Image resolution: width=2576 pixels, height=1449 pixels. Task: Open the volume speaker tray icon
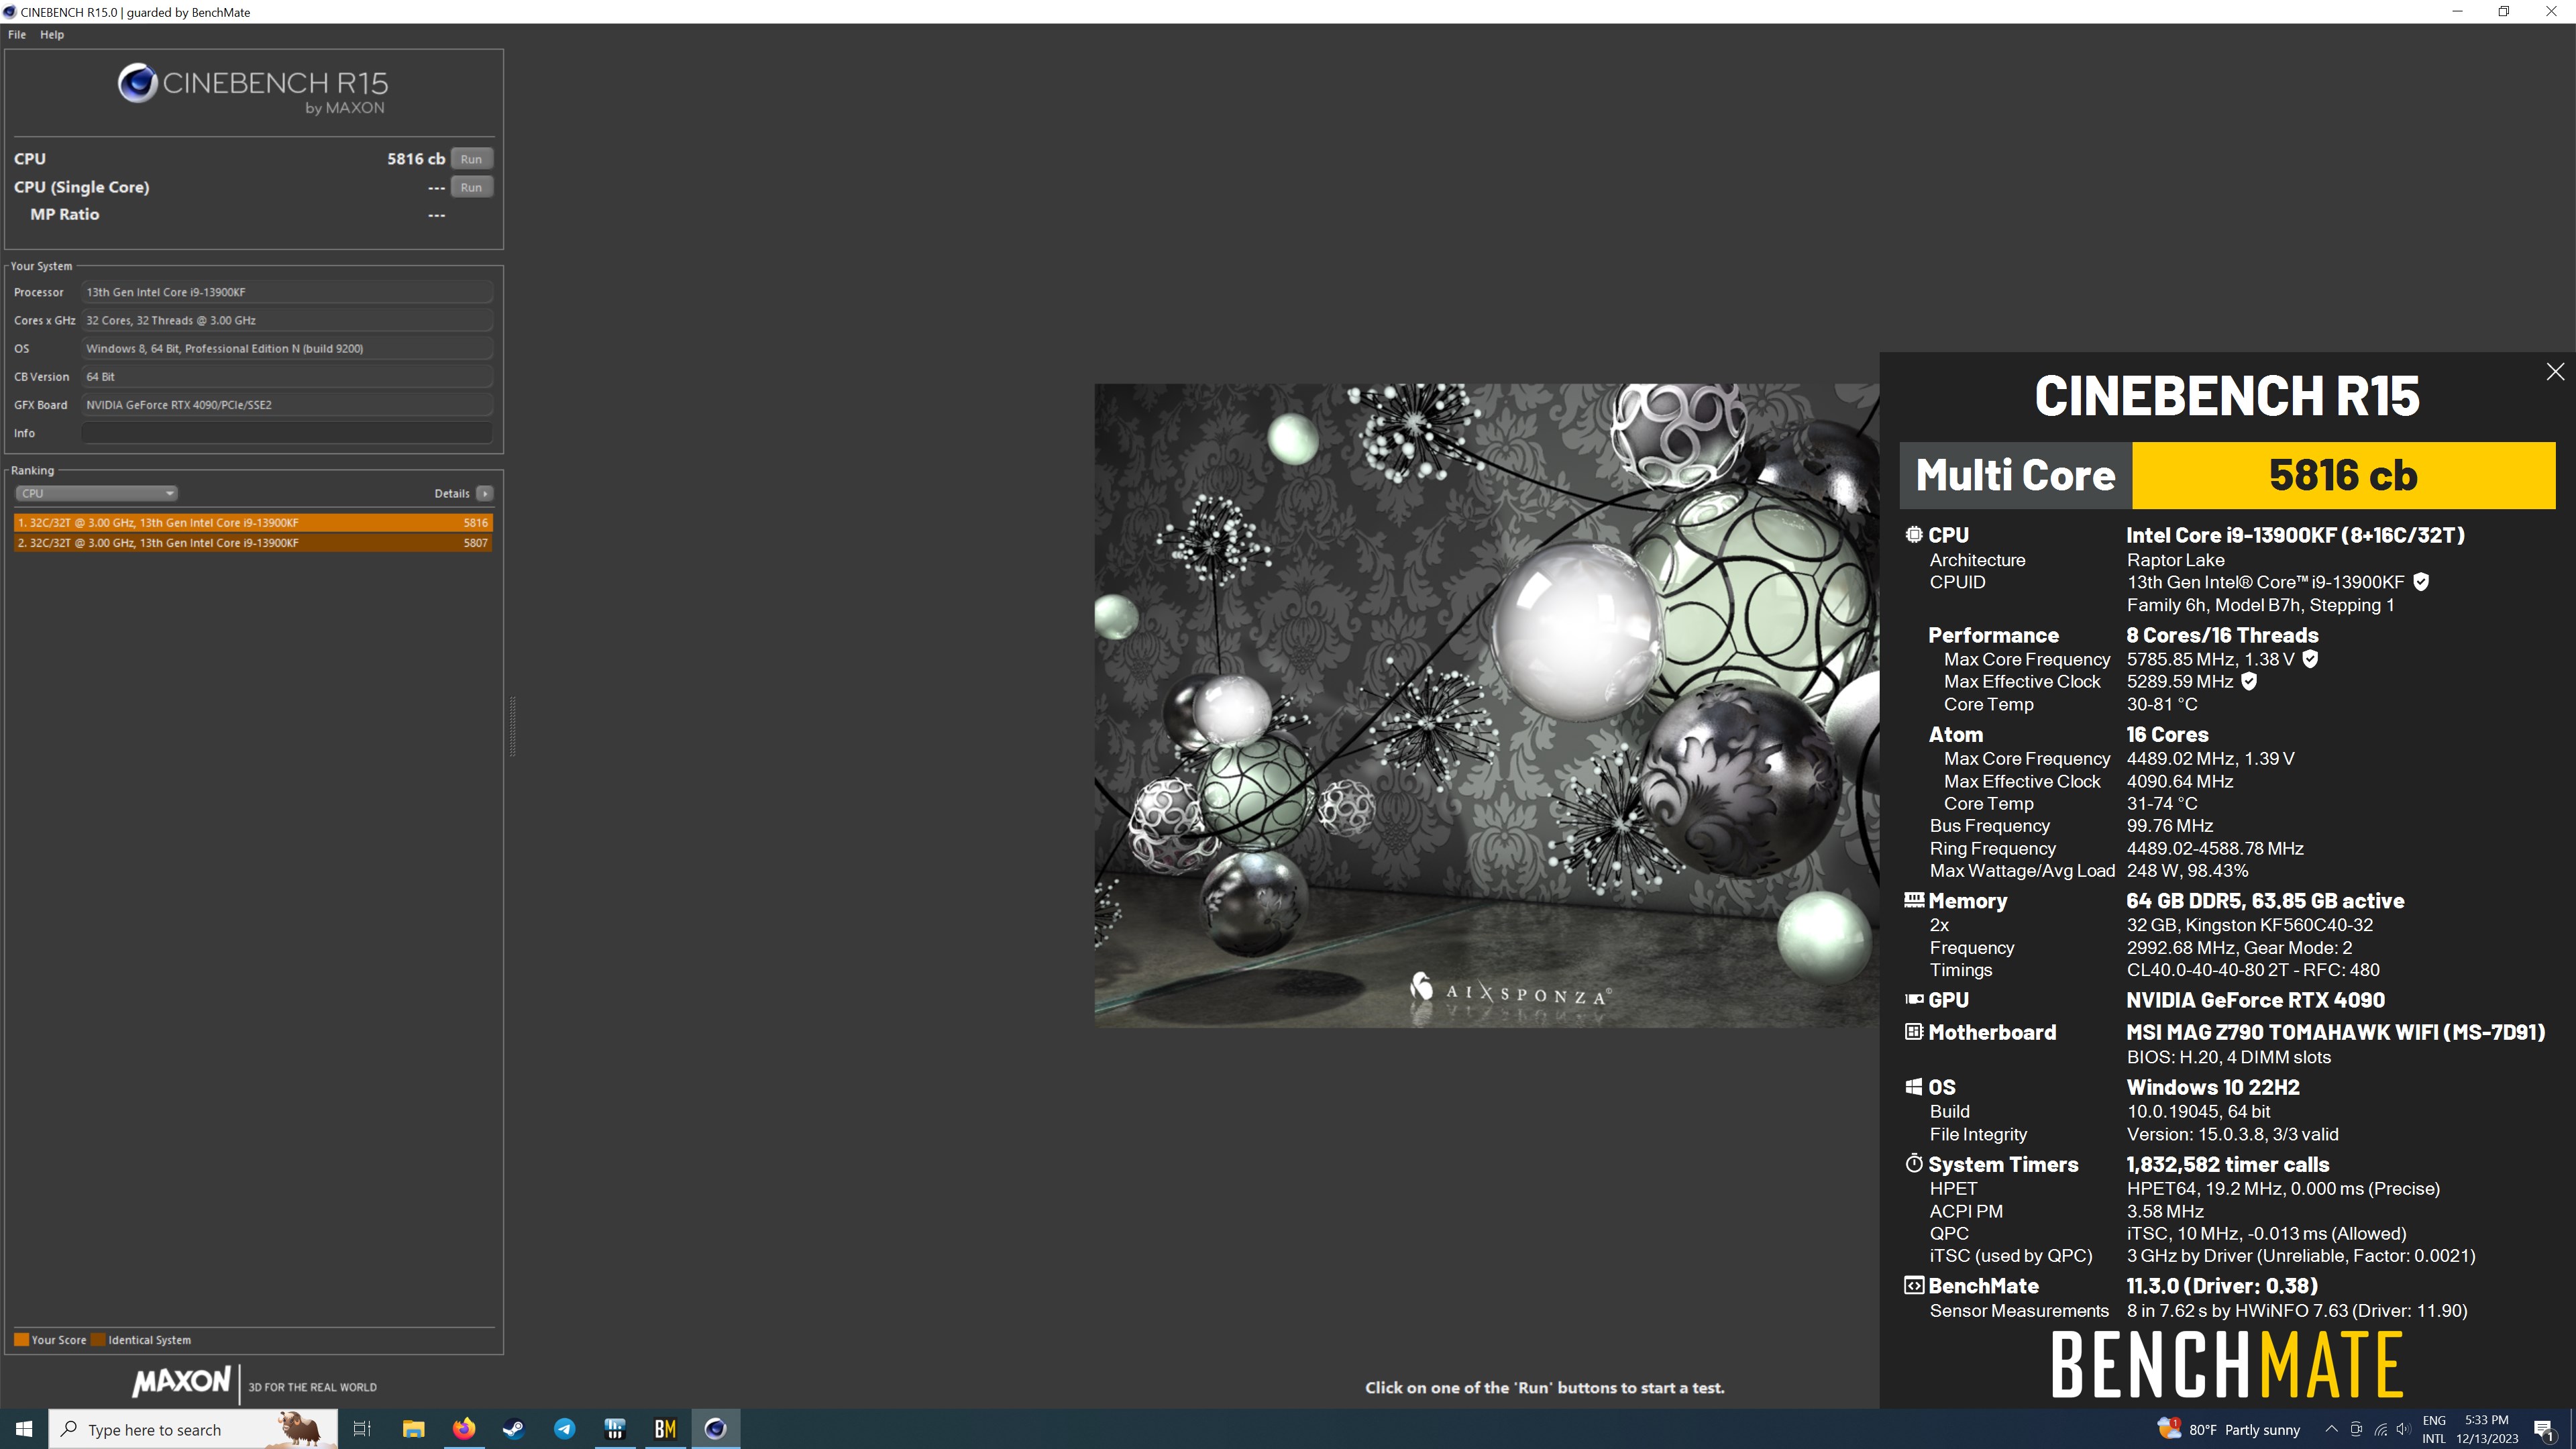point(2404,1429)
